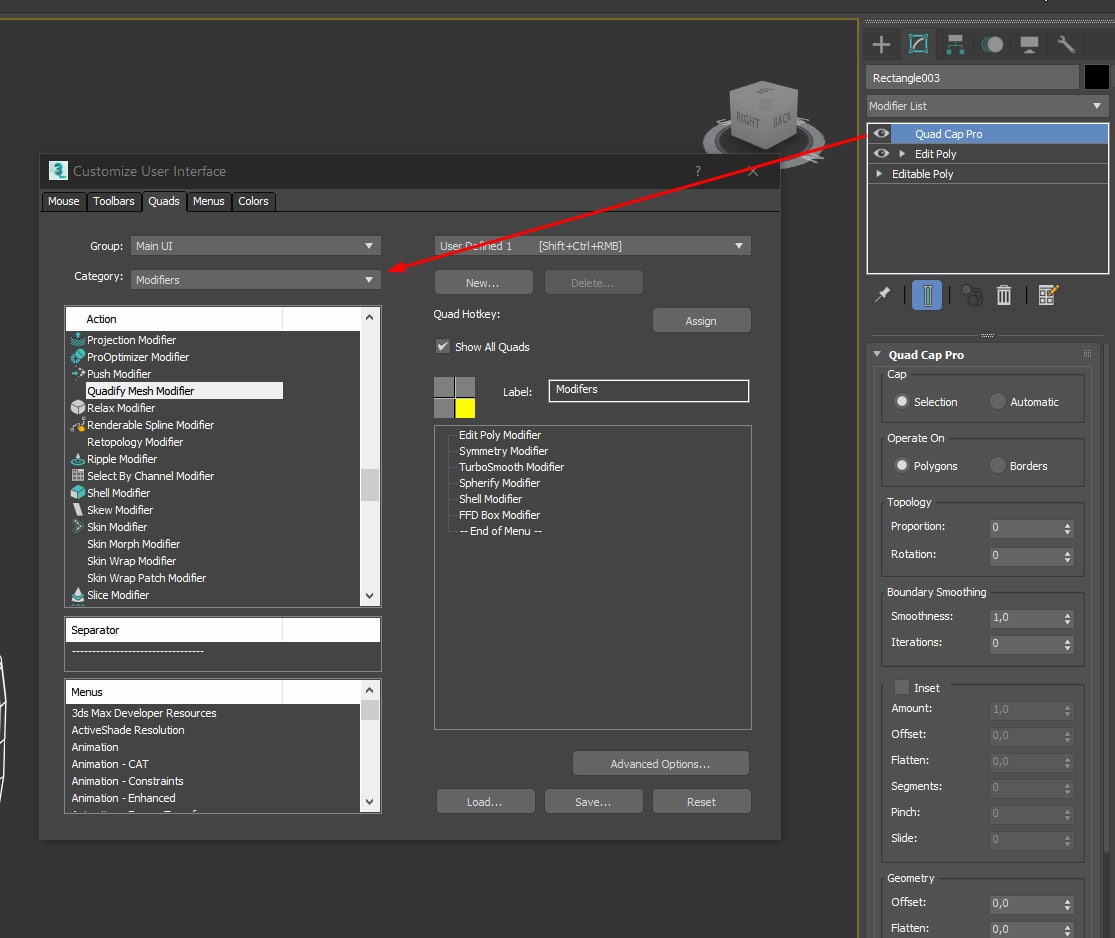Select the Relax Modifier action

[121, 408]
